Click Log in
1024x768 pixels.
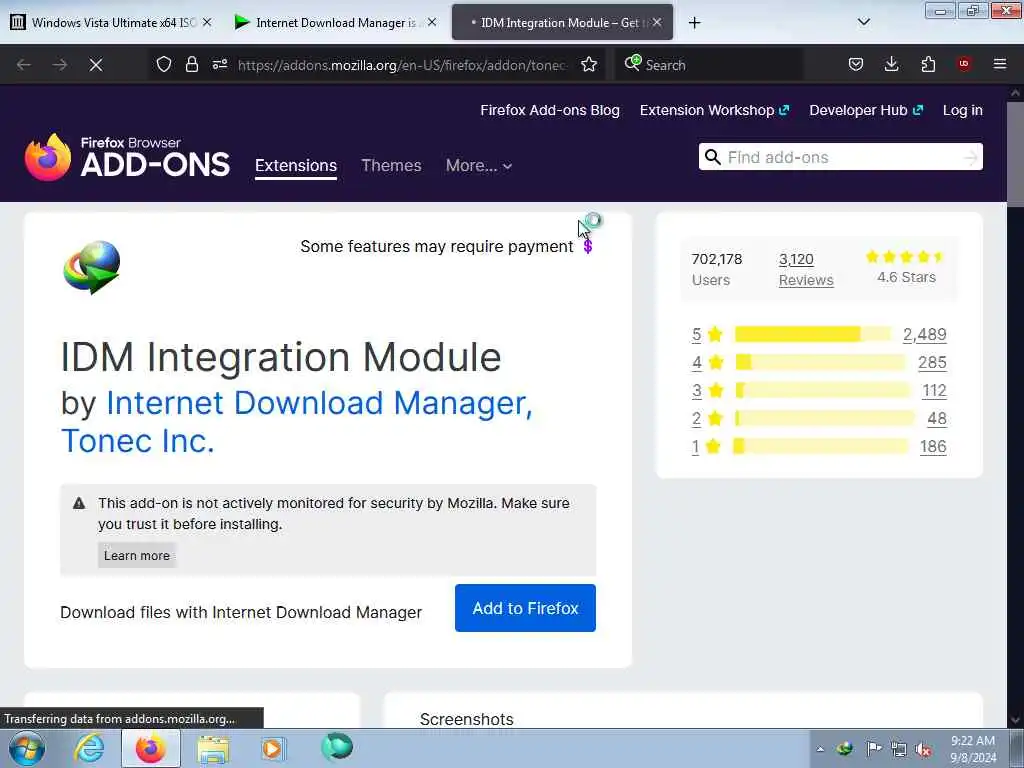[963, 110]
